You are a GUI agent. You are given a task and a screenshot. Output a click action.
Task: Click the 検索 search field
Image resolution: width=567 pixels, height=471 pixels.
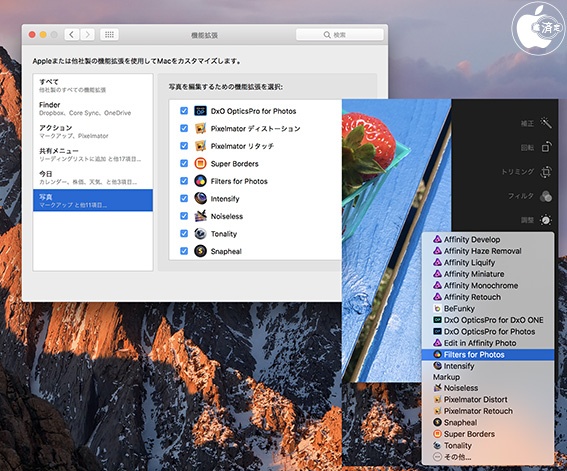[340, 35]
